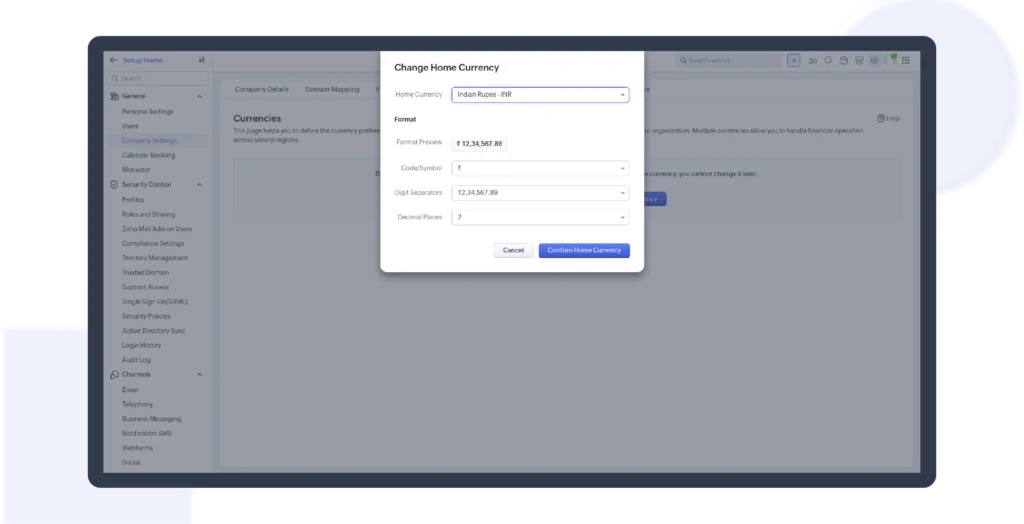Open the Code/Symbol dropdown

540,168
